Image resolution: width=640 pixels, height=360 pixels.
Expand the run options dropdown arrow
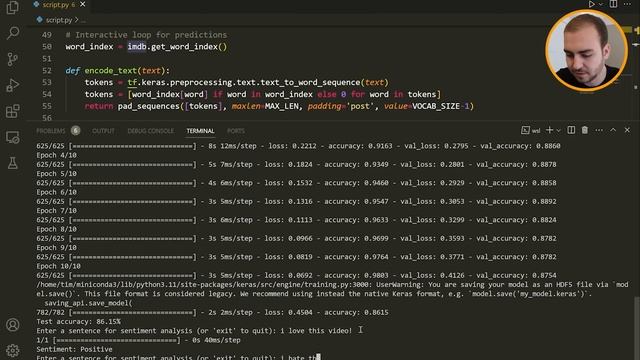pyautogui.click(x=601, y=4)
